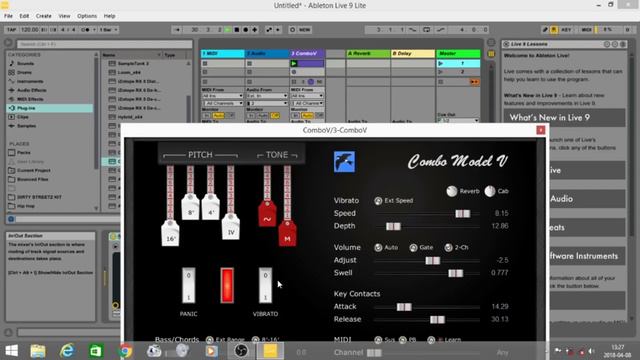Open 1 MIDI track MIDI From dropdown
The height and width of the screenshot is (360, 640).
click(x=222, y=96)
